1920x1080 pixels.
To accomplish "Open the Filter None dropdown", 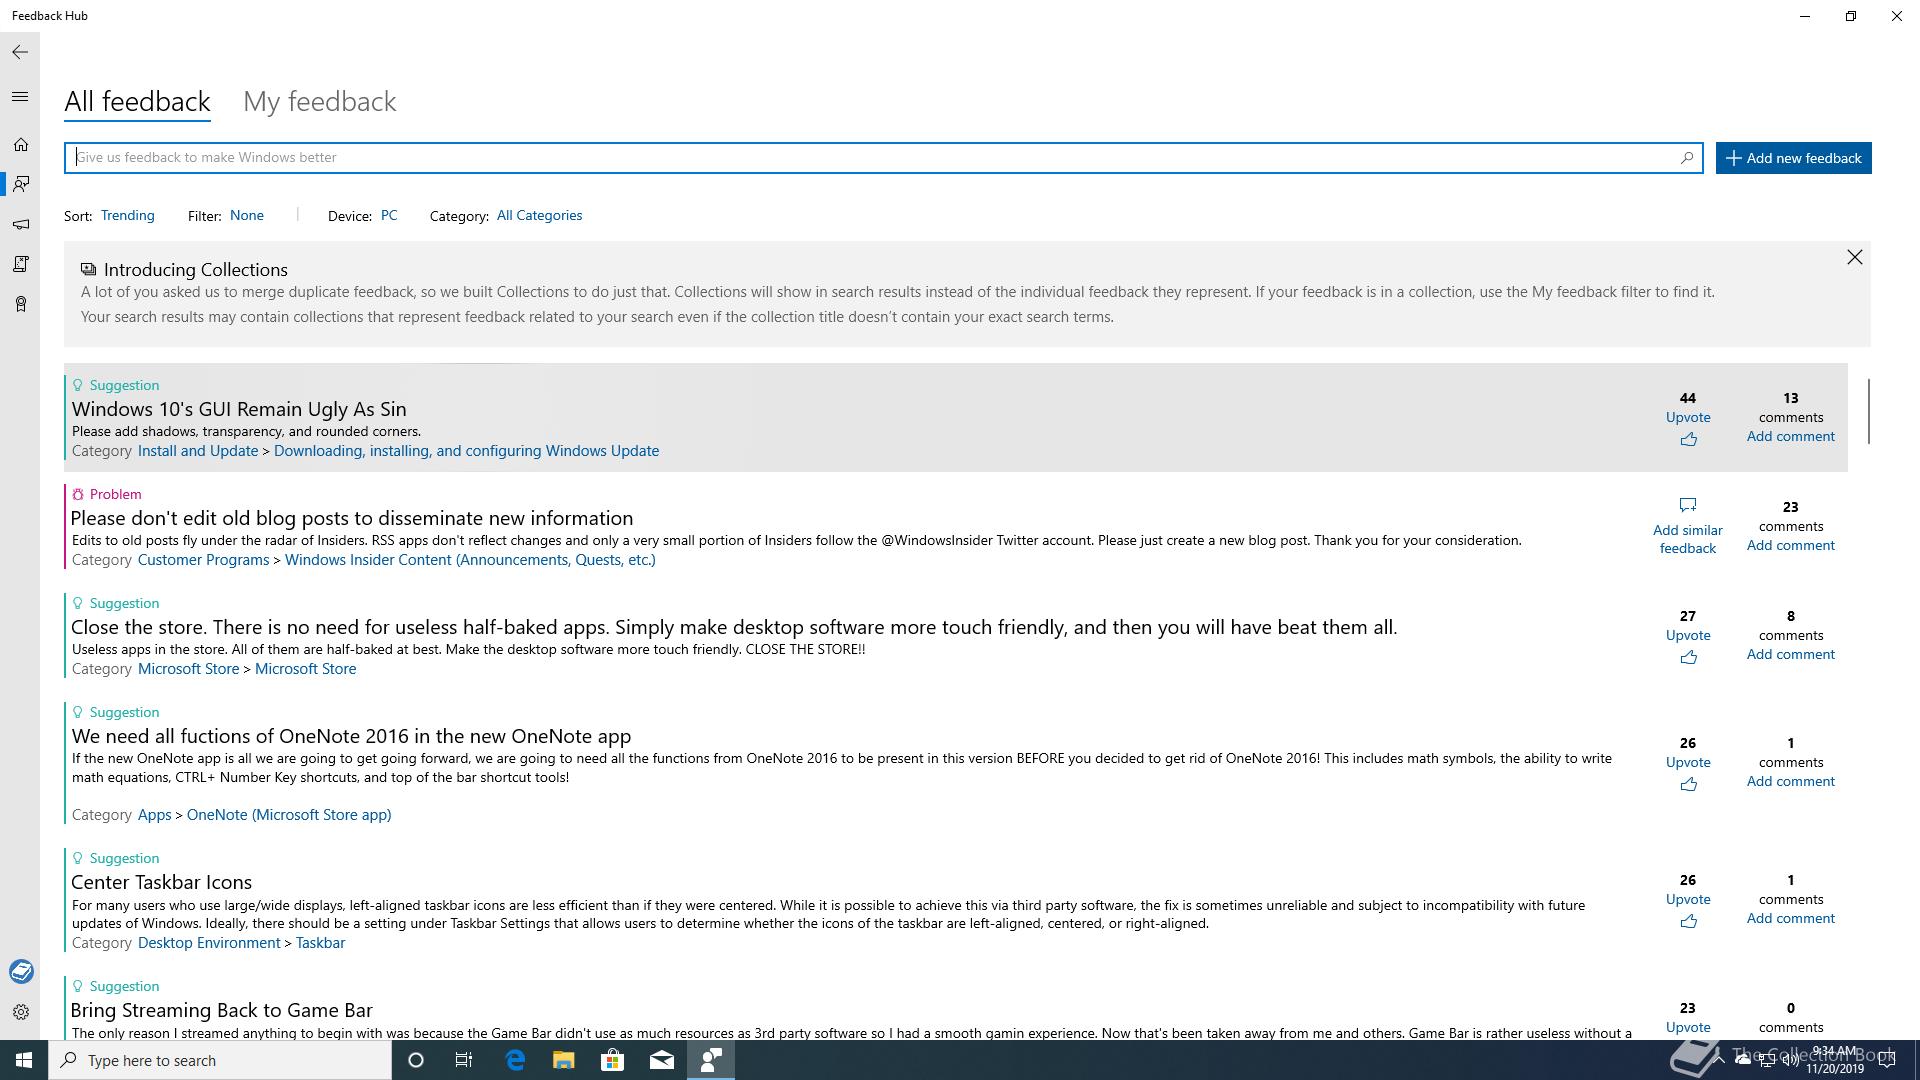I will (x=246, y=215).
